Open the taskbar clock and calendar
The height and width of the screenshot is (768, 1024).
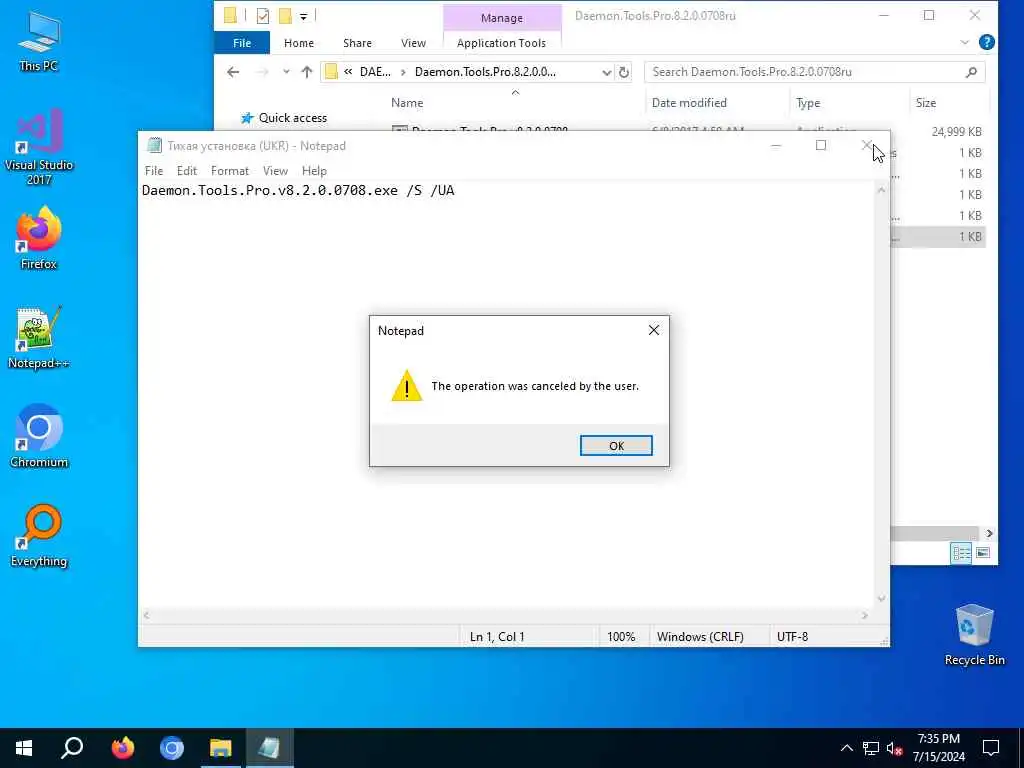(938, 748)
